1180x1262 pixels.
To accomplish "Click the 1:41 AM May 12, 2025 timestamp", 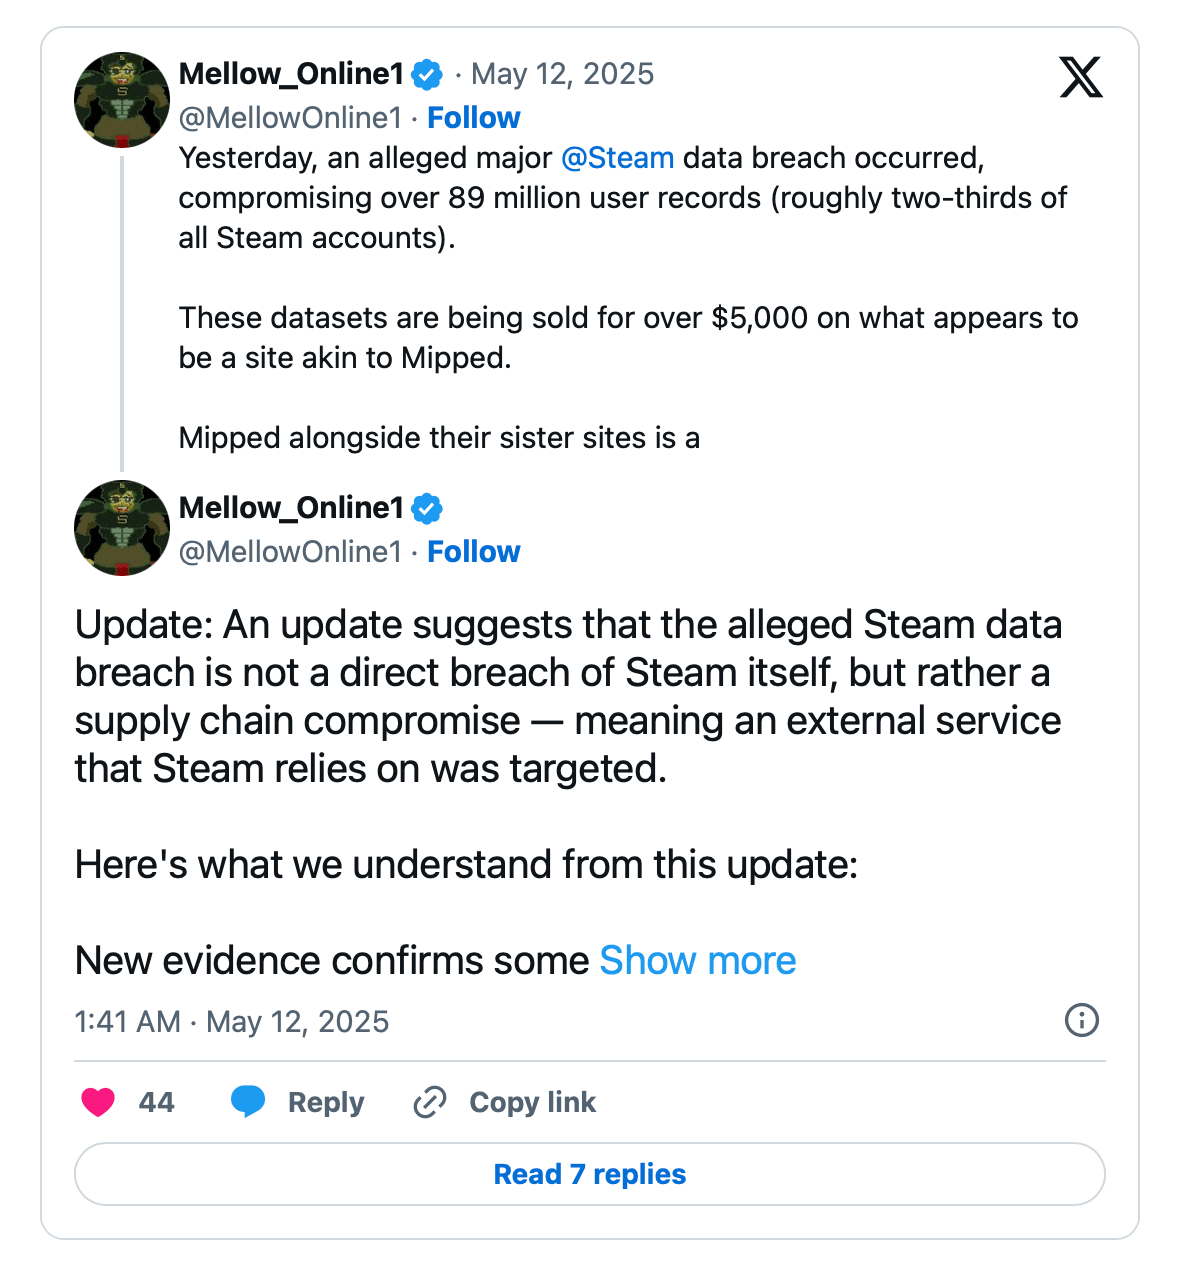I will [232, 1021].
